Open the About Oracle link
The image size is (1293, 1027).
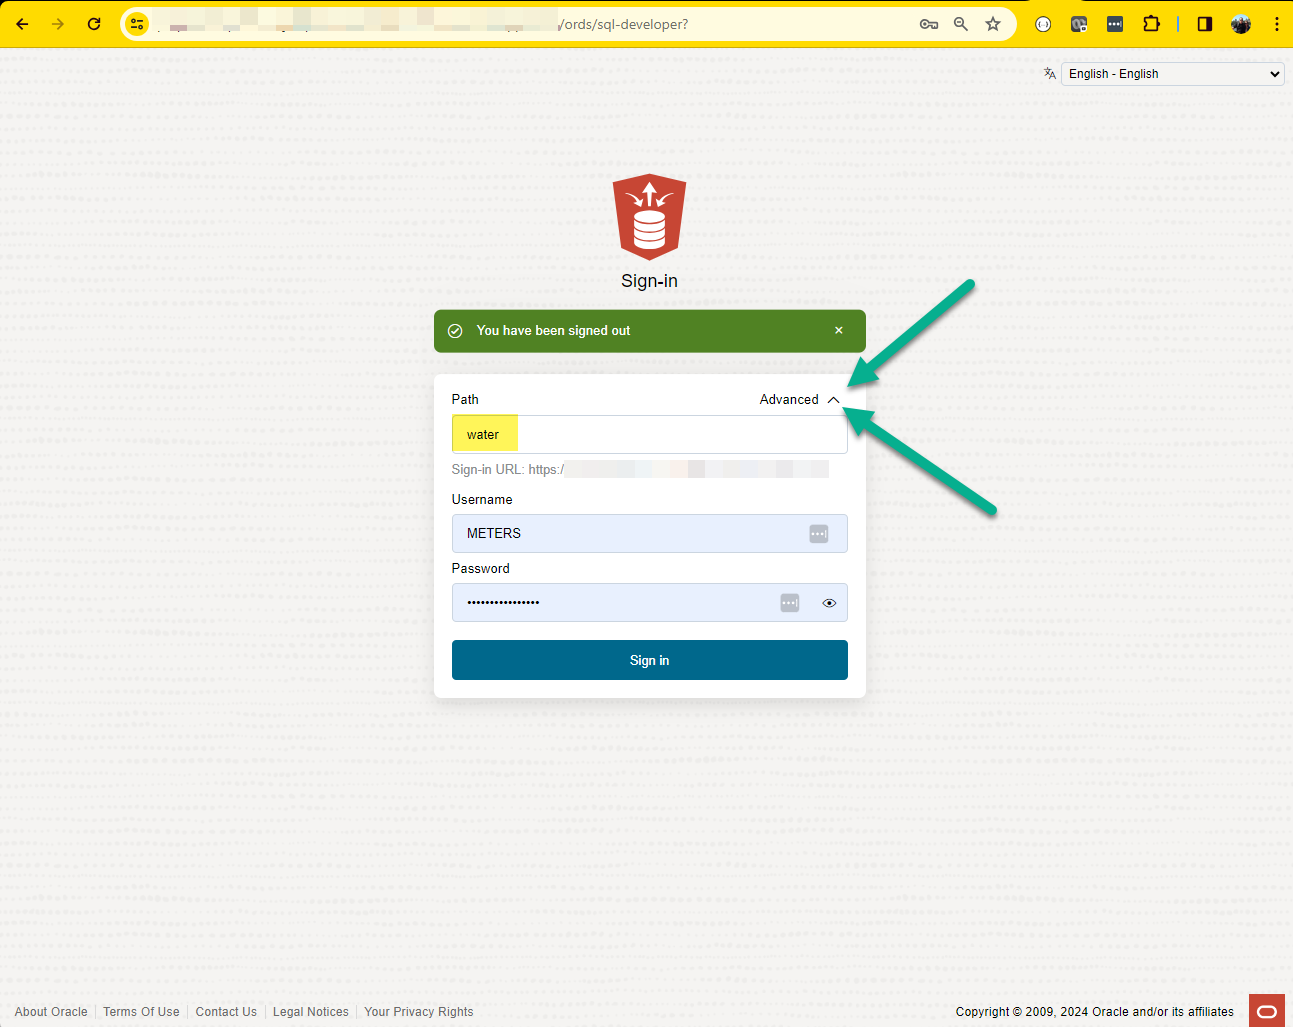point(51,1012)
